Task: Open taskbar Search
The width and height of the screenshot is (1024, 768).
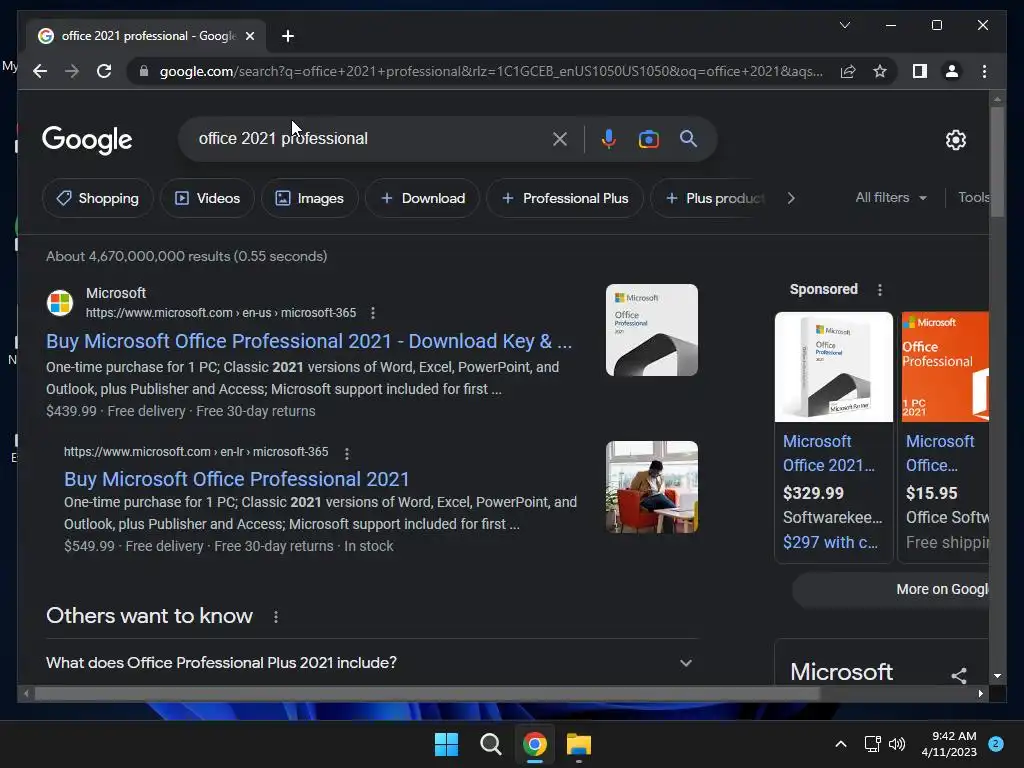Action: coord(490,744)
